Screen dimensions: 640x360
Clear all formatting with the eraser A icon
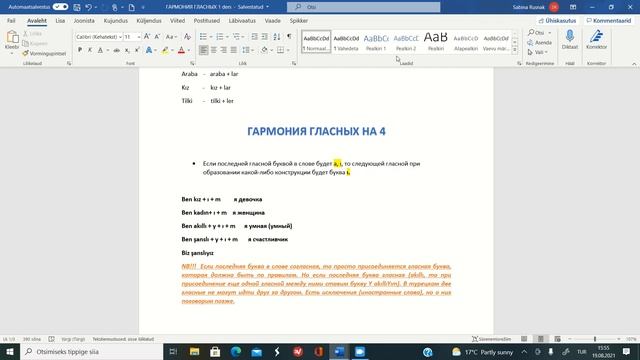click(187, 37)
